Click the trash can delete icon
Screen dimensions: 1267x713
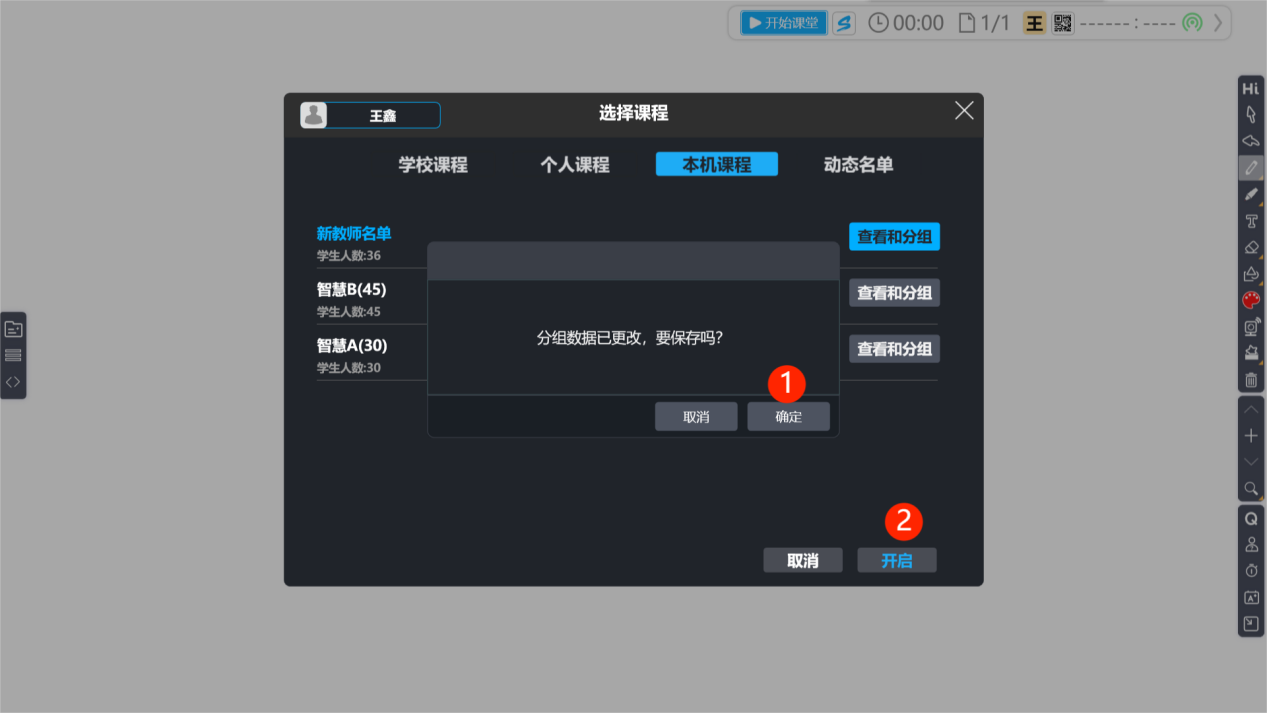[1251, 380]
